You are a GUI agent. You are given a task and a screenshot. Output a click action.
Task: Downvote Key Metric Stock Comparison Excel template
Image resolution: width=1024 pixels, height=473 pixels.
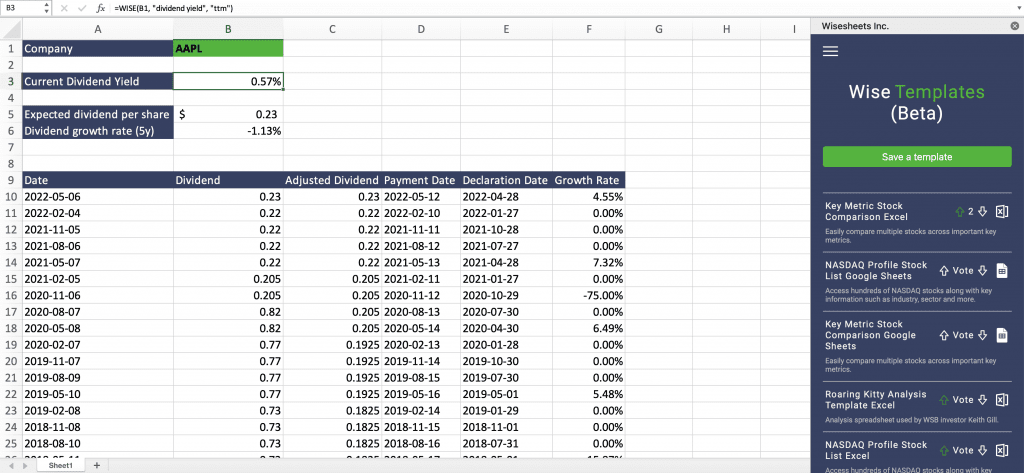click(983, 211)
